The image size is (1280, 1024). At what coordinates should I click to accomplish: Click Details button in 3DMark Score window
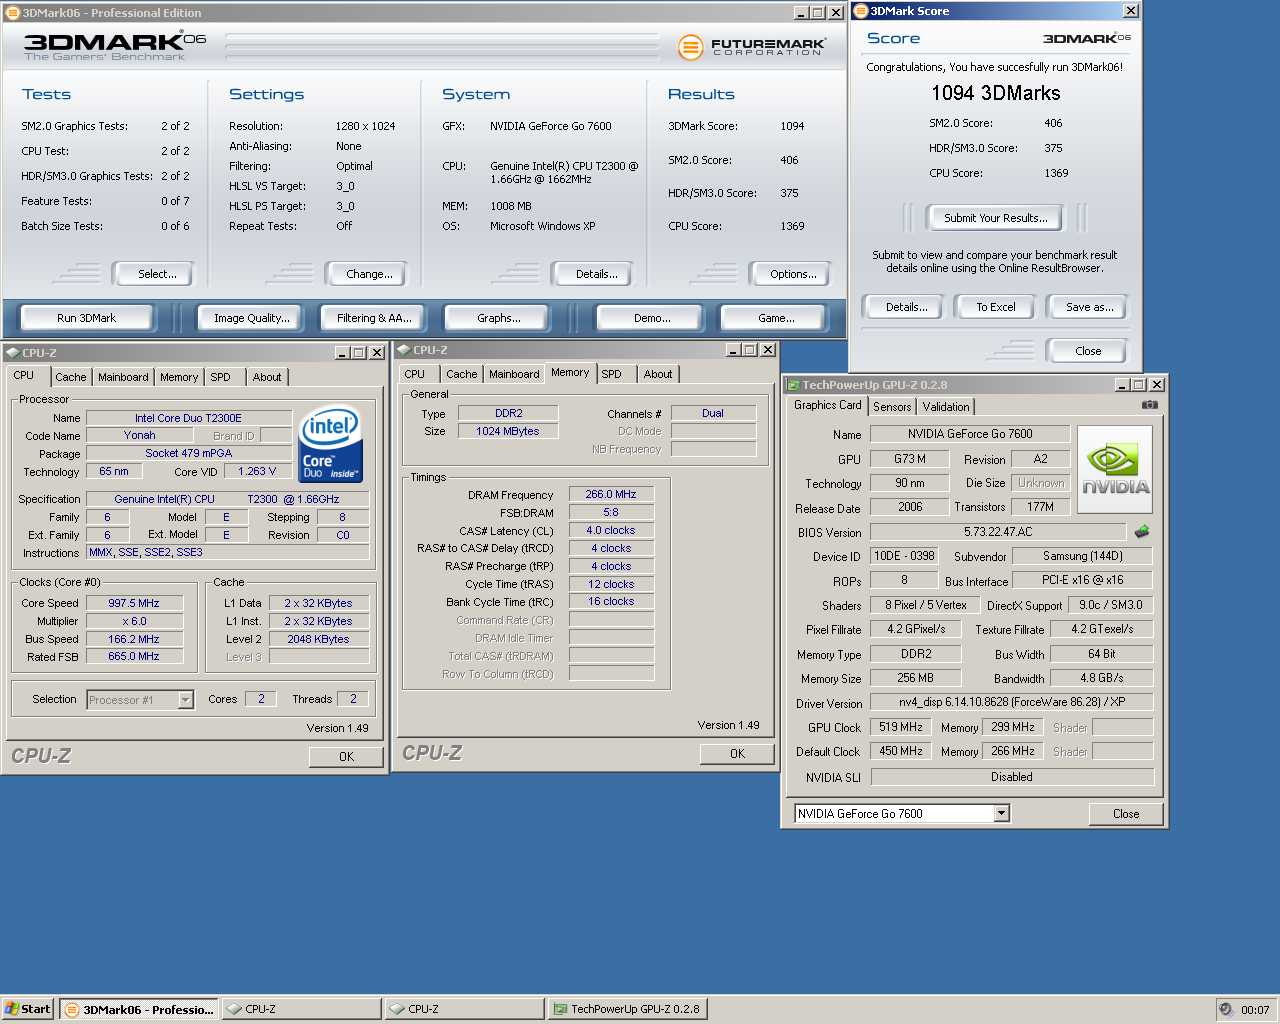tap(906, 307)
